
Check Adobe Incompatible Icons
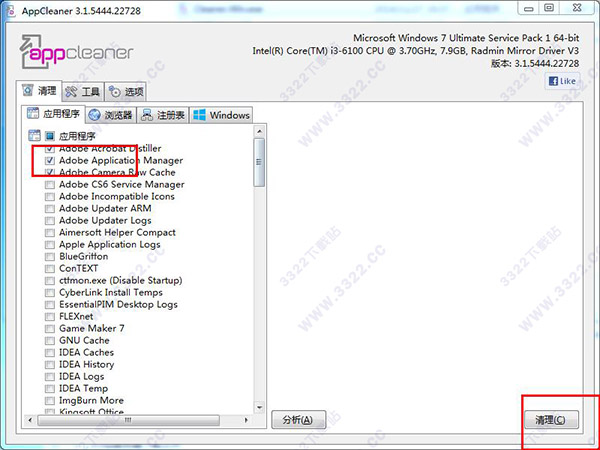click(x=50, y=197)
